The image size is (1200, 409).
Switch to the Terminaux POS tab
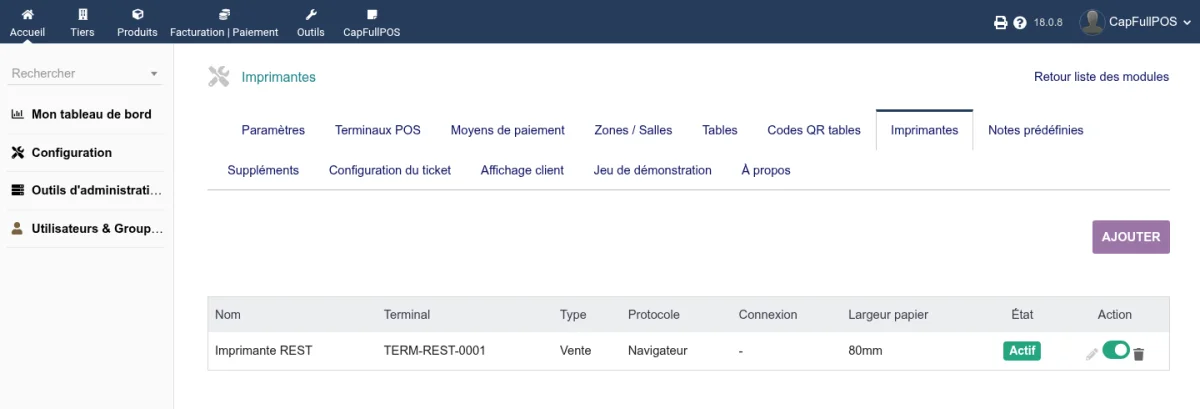coord(378,130)
